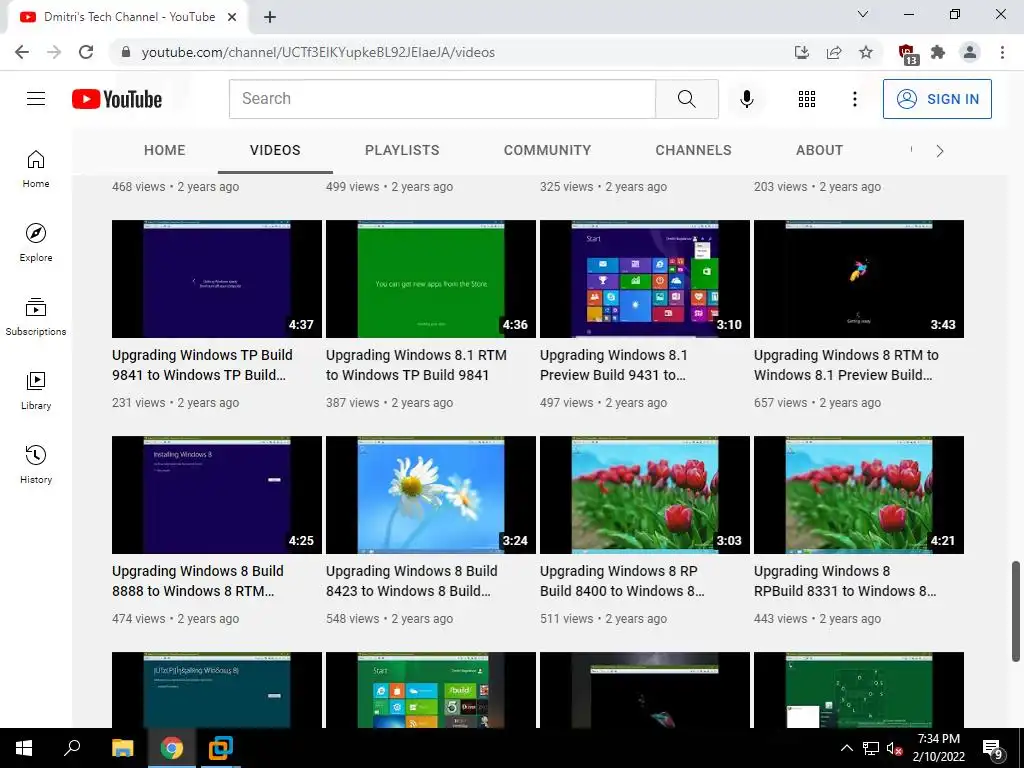Viewport: 1024px width, 768px height.
Task: Open a new browser tab
Action: click(270, 18)
